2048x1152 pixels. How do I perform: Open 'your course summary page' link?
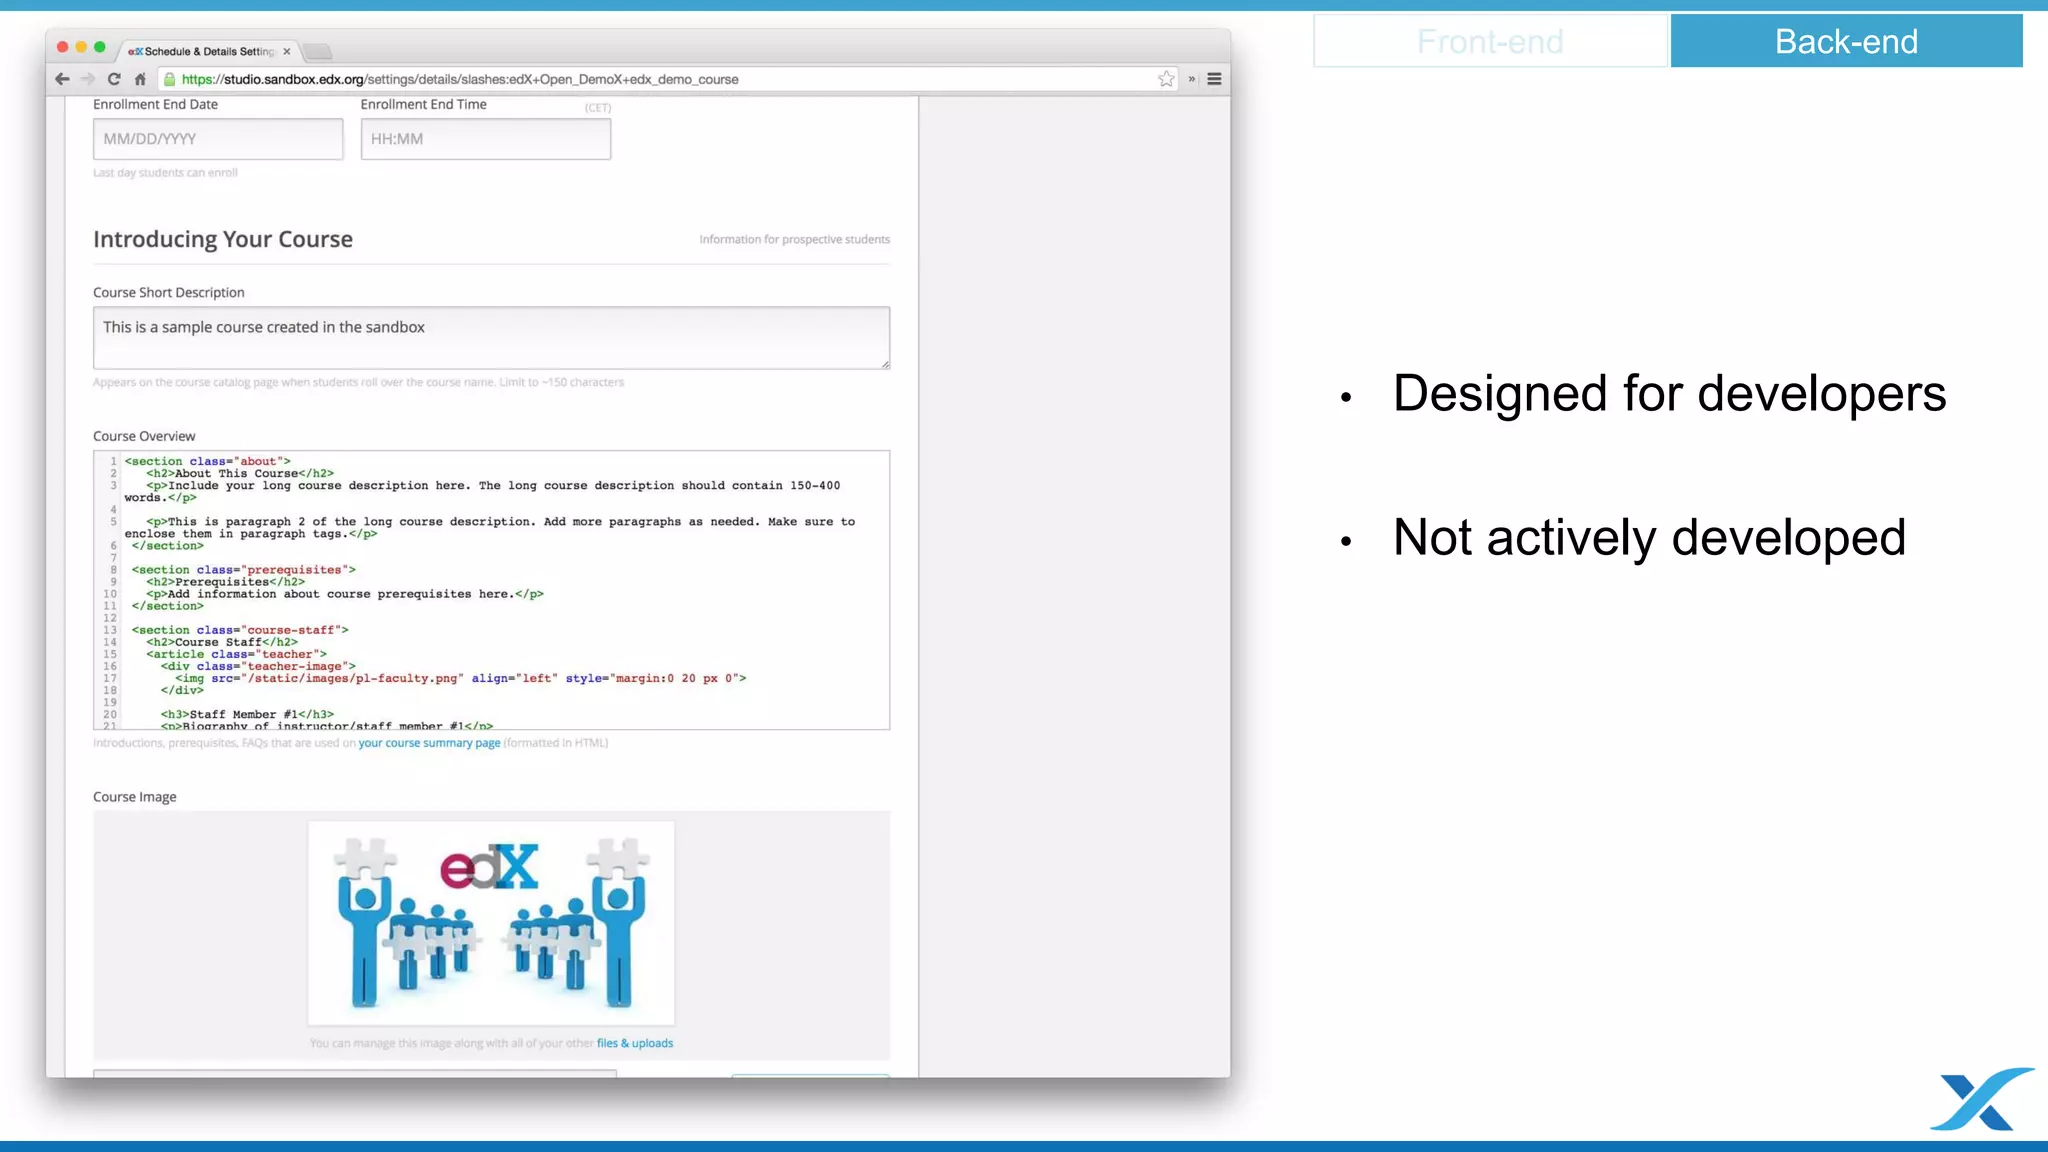point(429,743)
